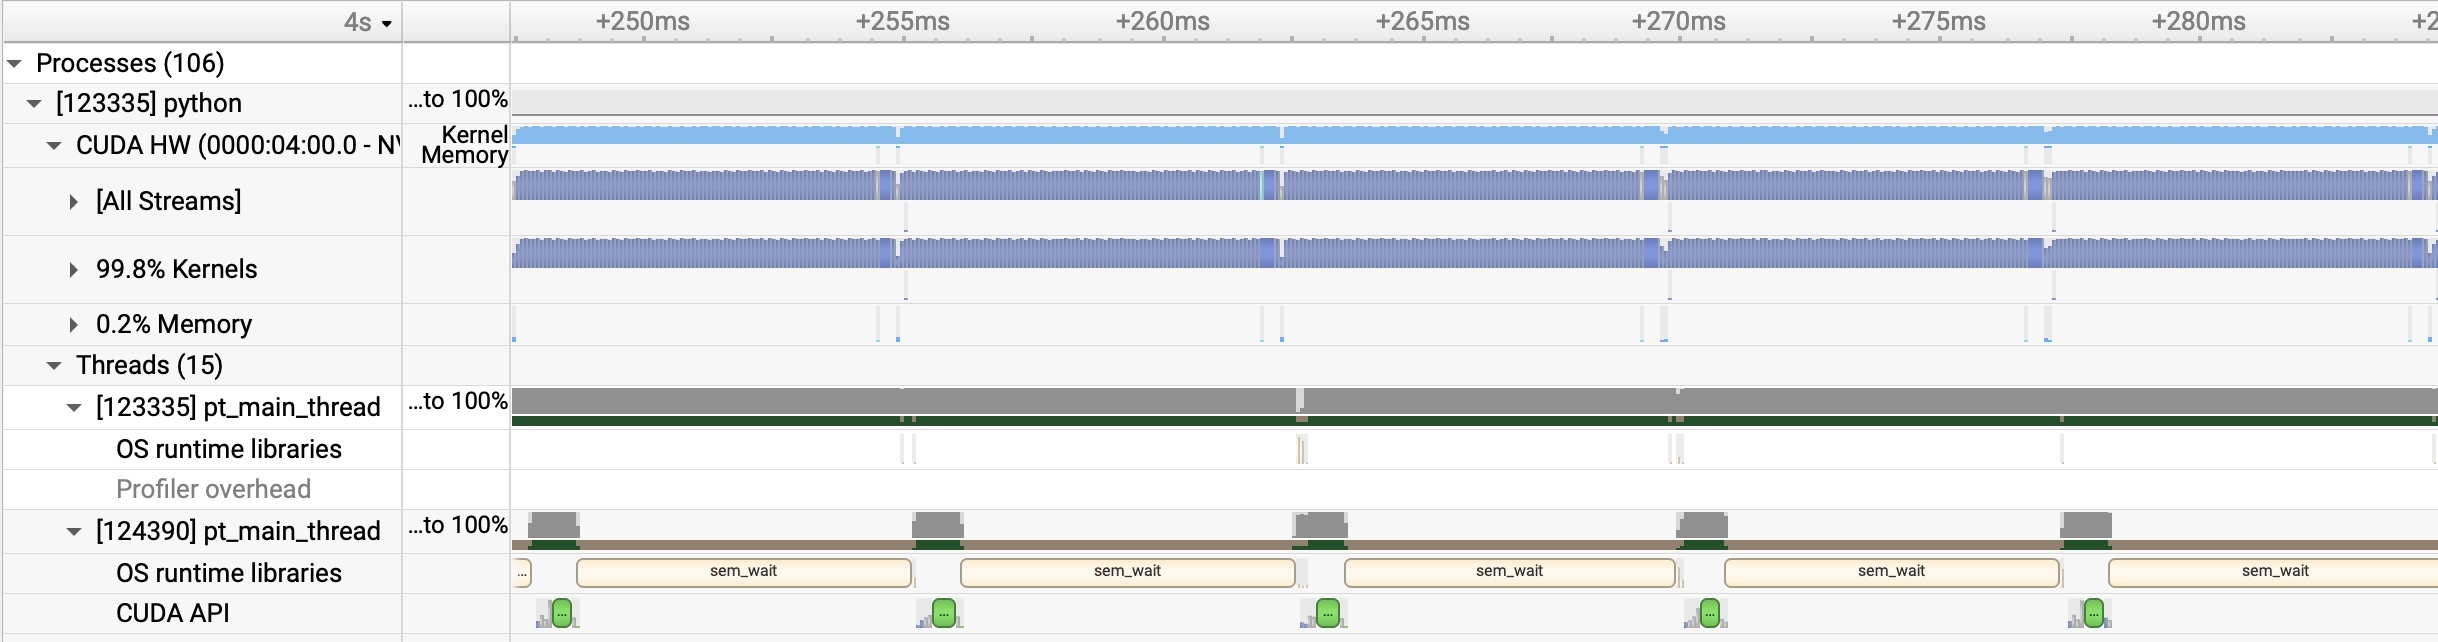
Task: Click the leftmost fully labeled sem_wait block
Action: pos(743,572)
